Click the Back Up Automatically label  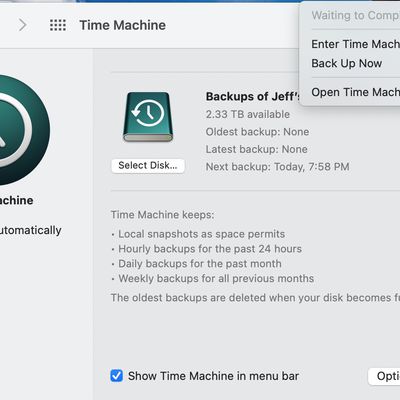(31, 230)
